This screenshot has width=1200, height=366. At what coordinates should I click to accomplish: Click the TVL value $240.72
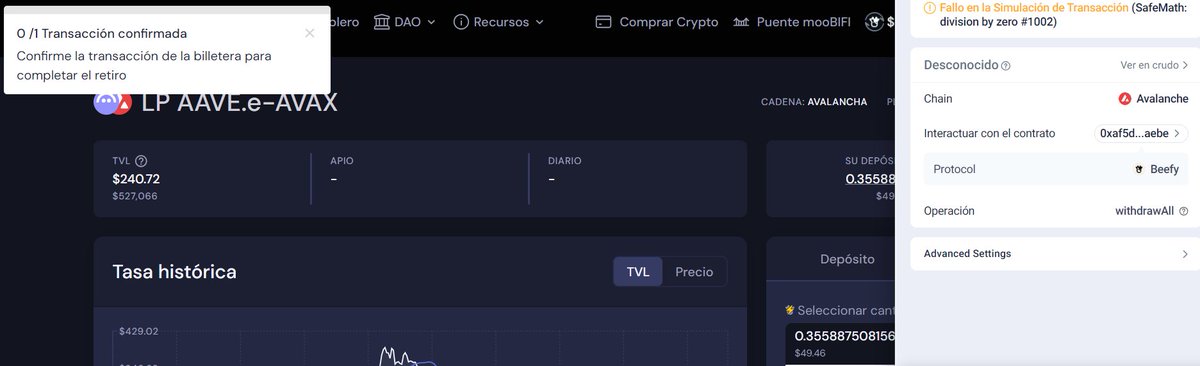(x=136, y=179)
